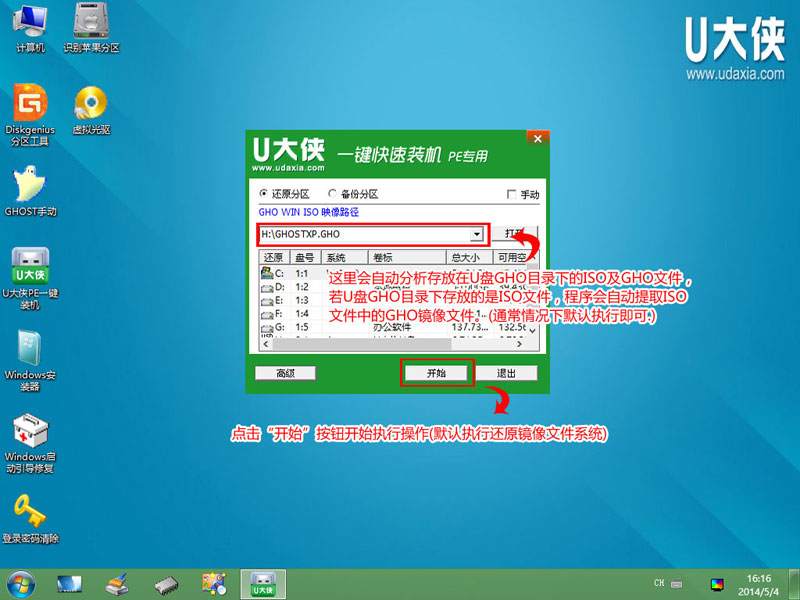
Task: Expand the image file selection list
Action: 478,235
